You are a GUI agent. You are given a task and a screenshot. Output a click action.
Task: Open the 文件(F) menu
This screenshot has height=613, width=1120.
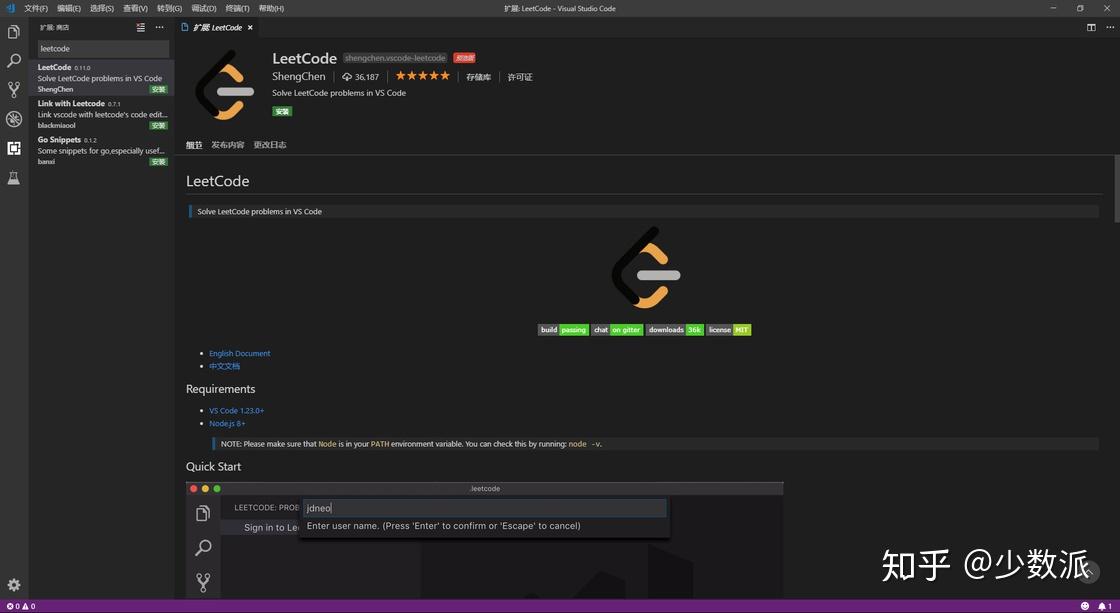click(36, 8)
